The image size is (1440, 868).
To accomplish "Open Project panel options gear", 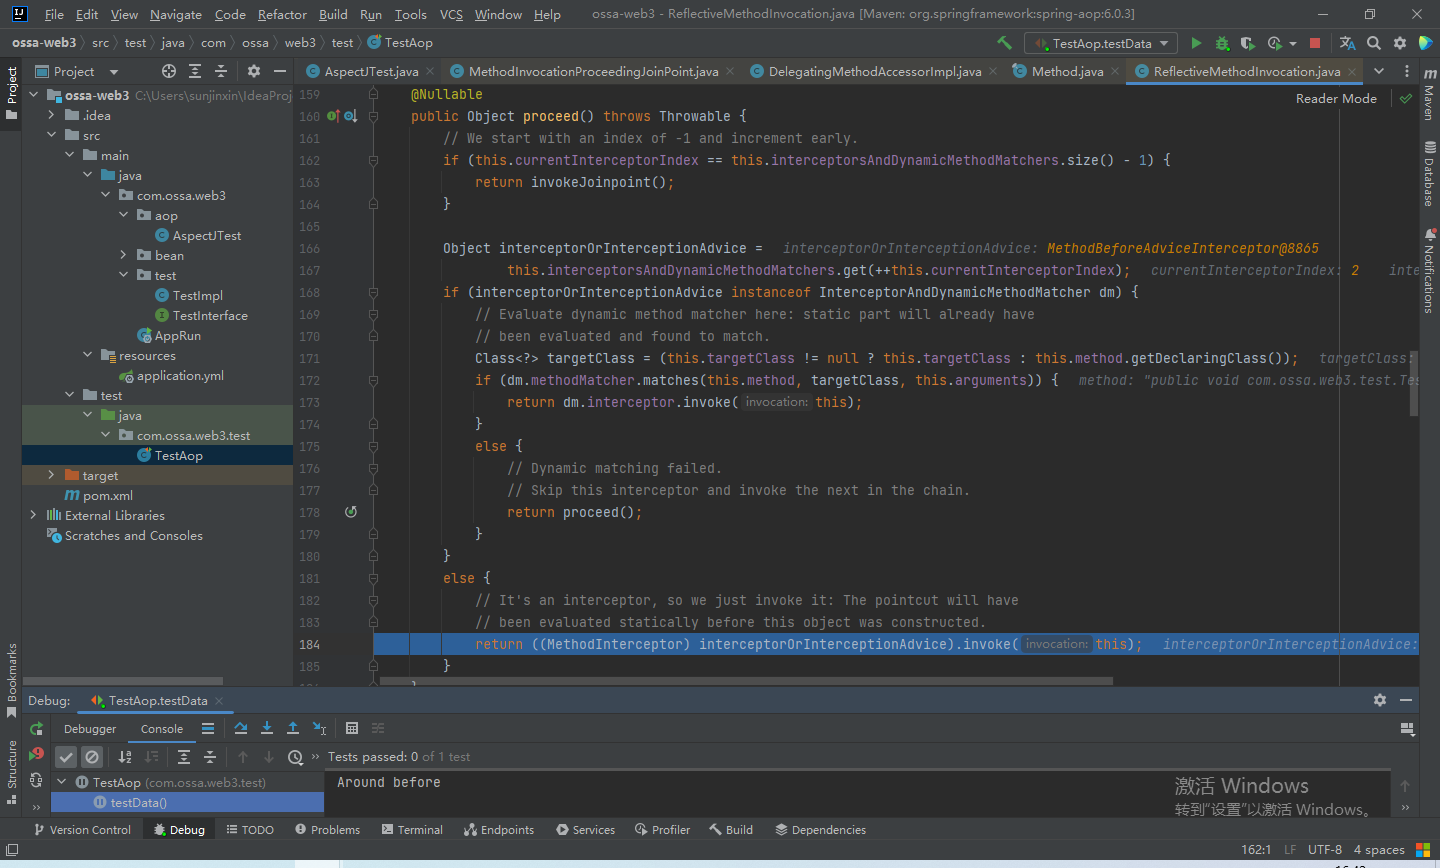I will point(254,71).
